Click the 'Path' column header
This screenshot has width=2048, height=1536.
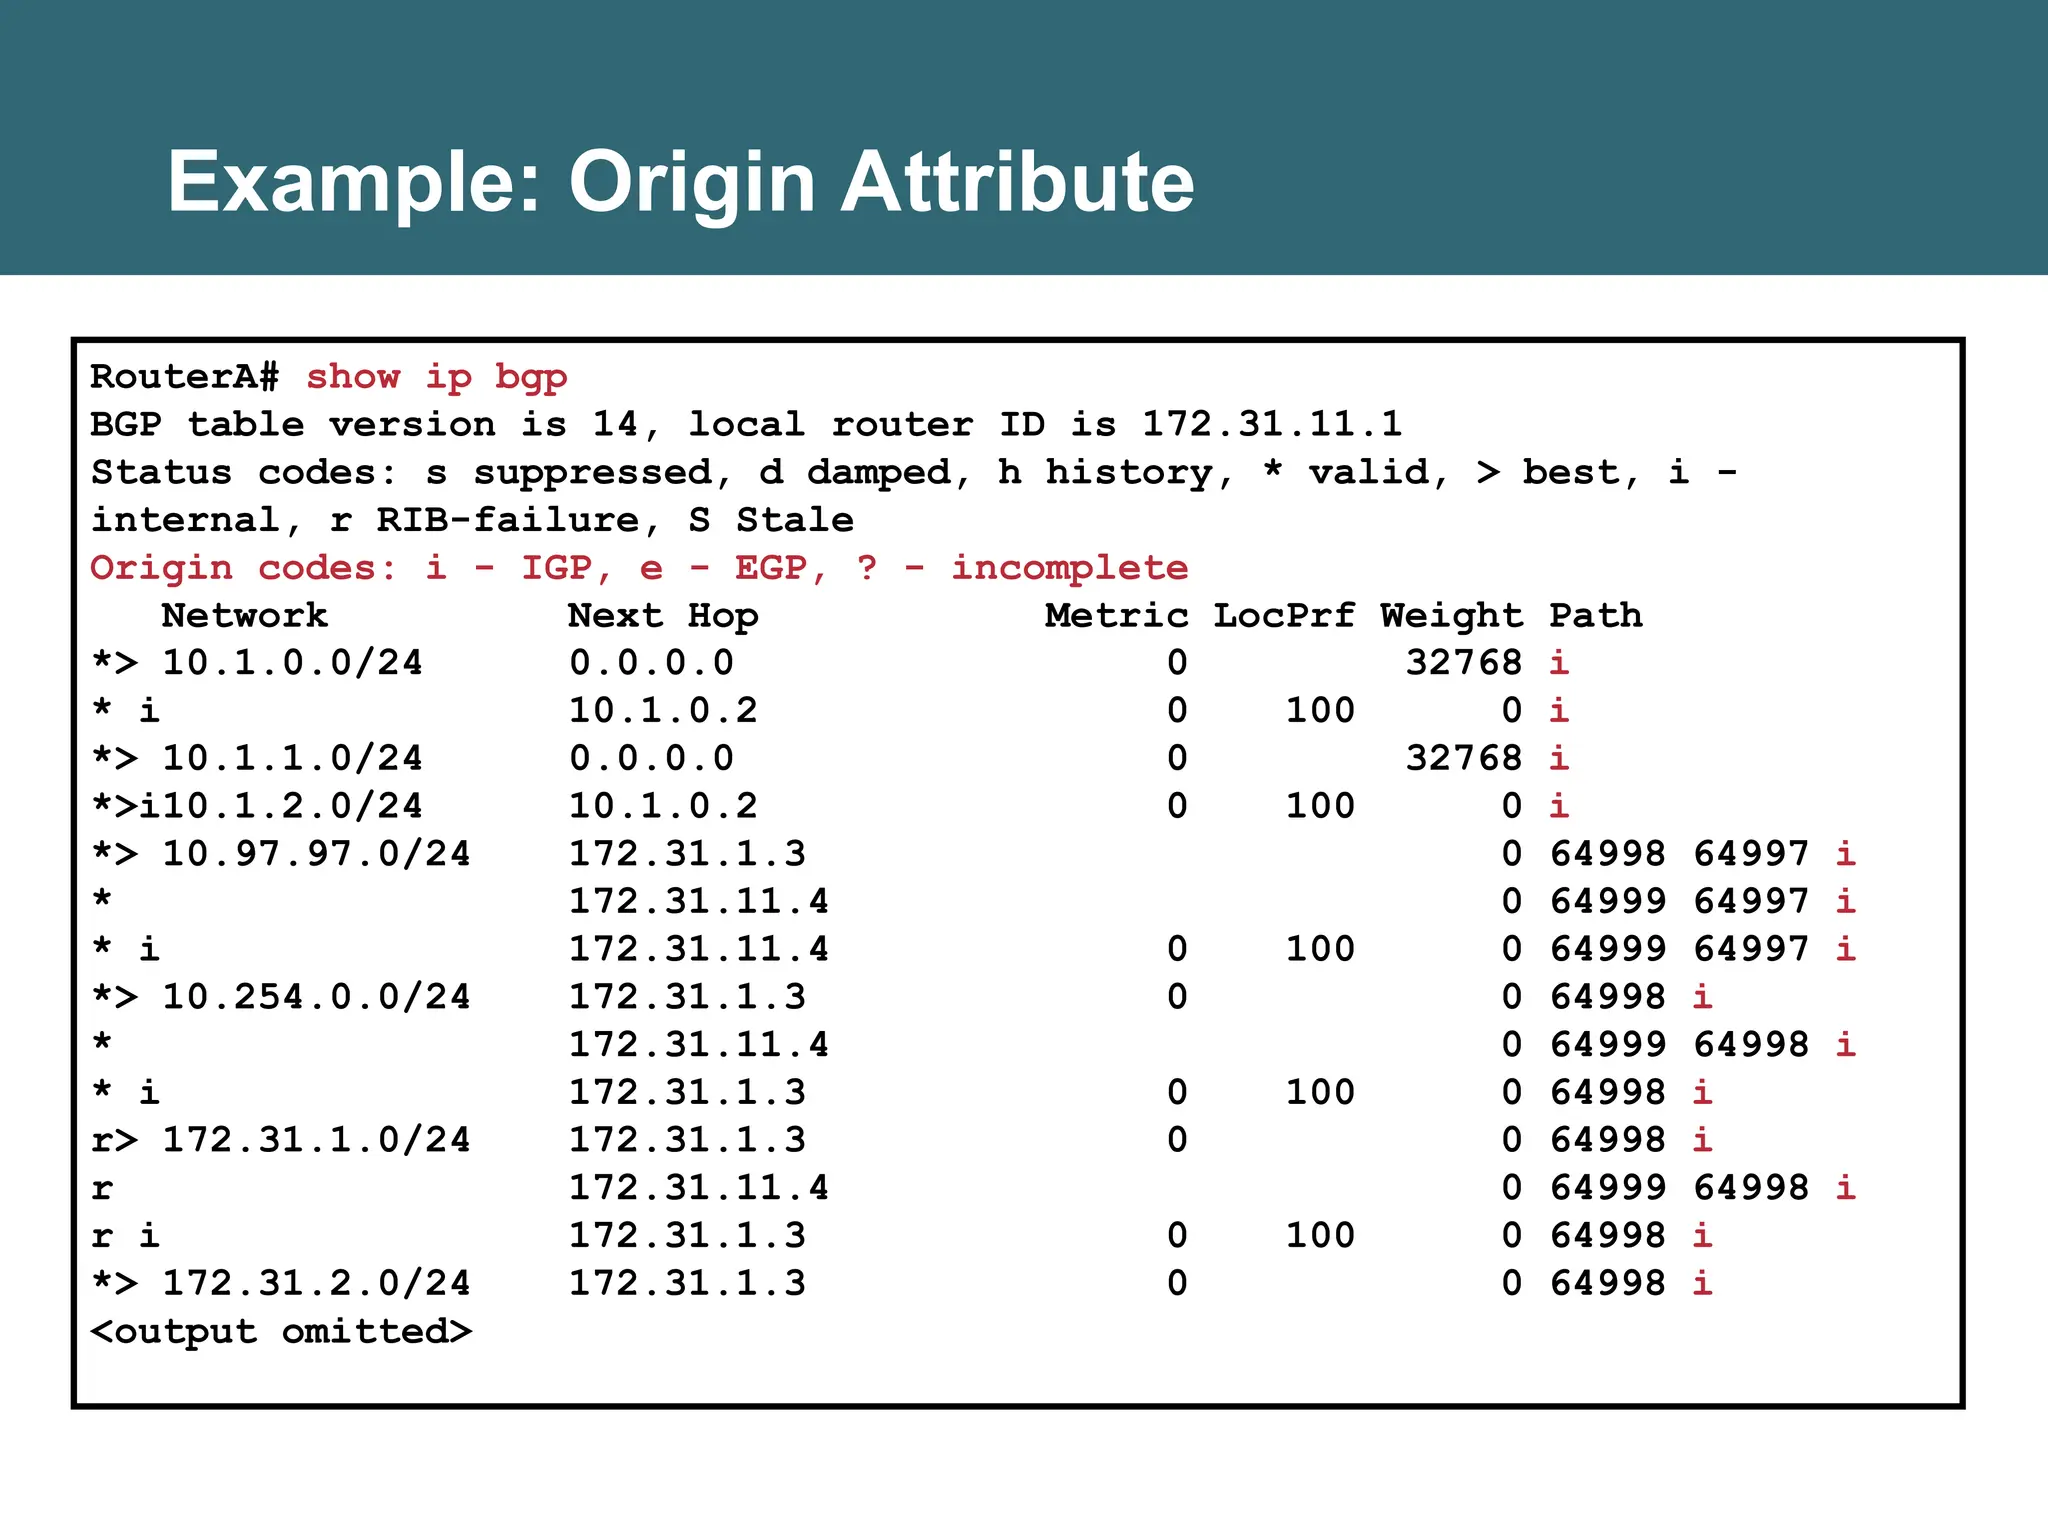click(1596, 616)
